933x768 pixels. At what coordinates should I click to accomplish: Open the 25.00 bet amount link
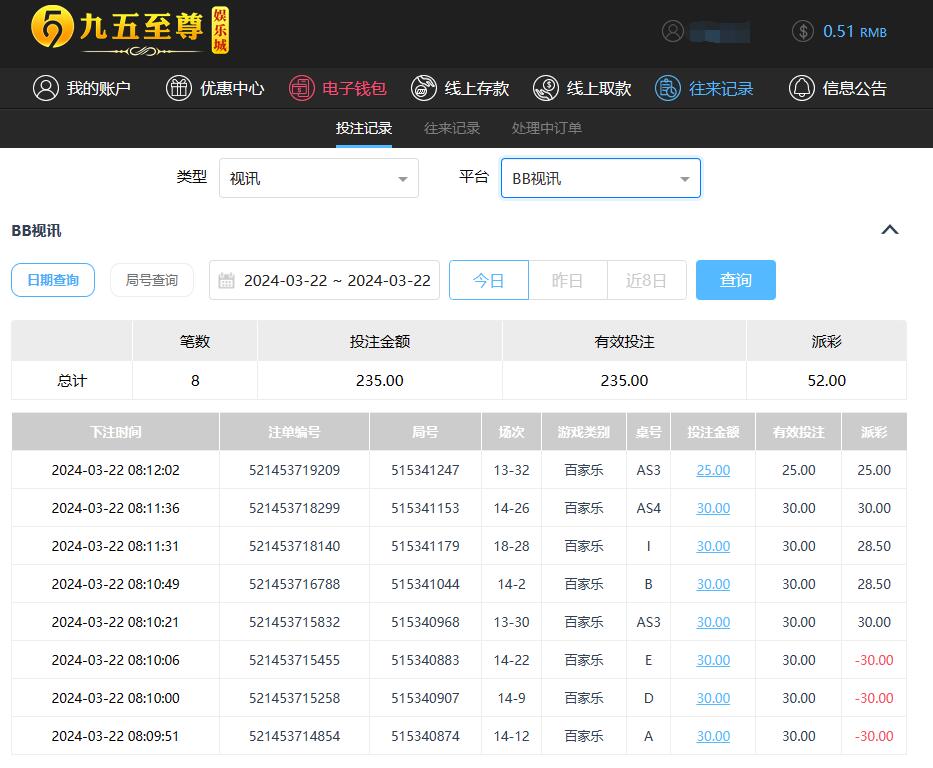click(x=713, y=470)
